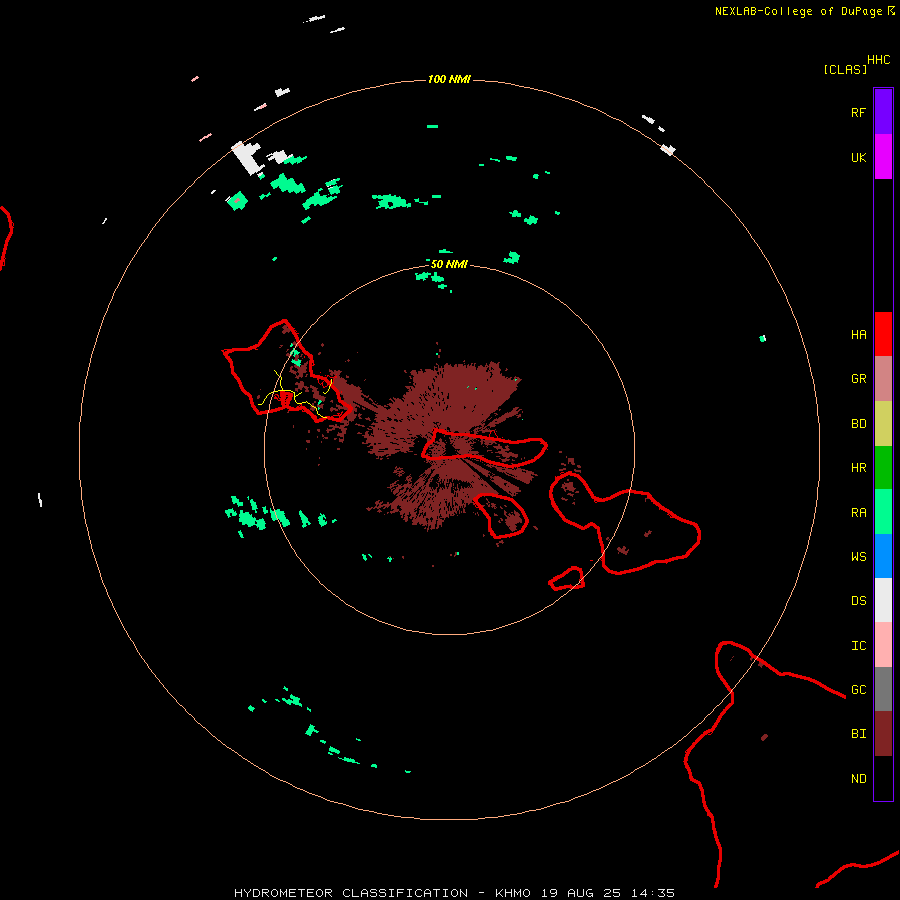Viewport: 900px width, 900px height.
Task: Click the GR pinkish-brown legend swatch
Action: pyautogui.click(x=883, y=379)
